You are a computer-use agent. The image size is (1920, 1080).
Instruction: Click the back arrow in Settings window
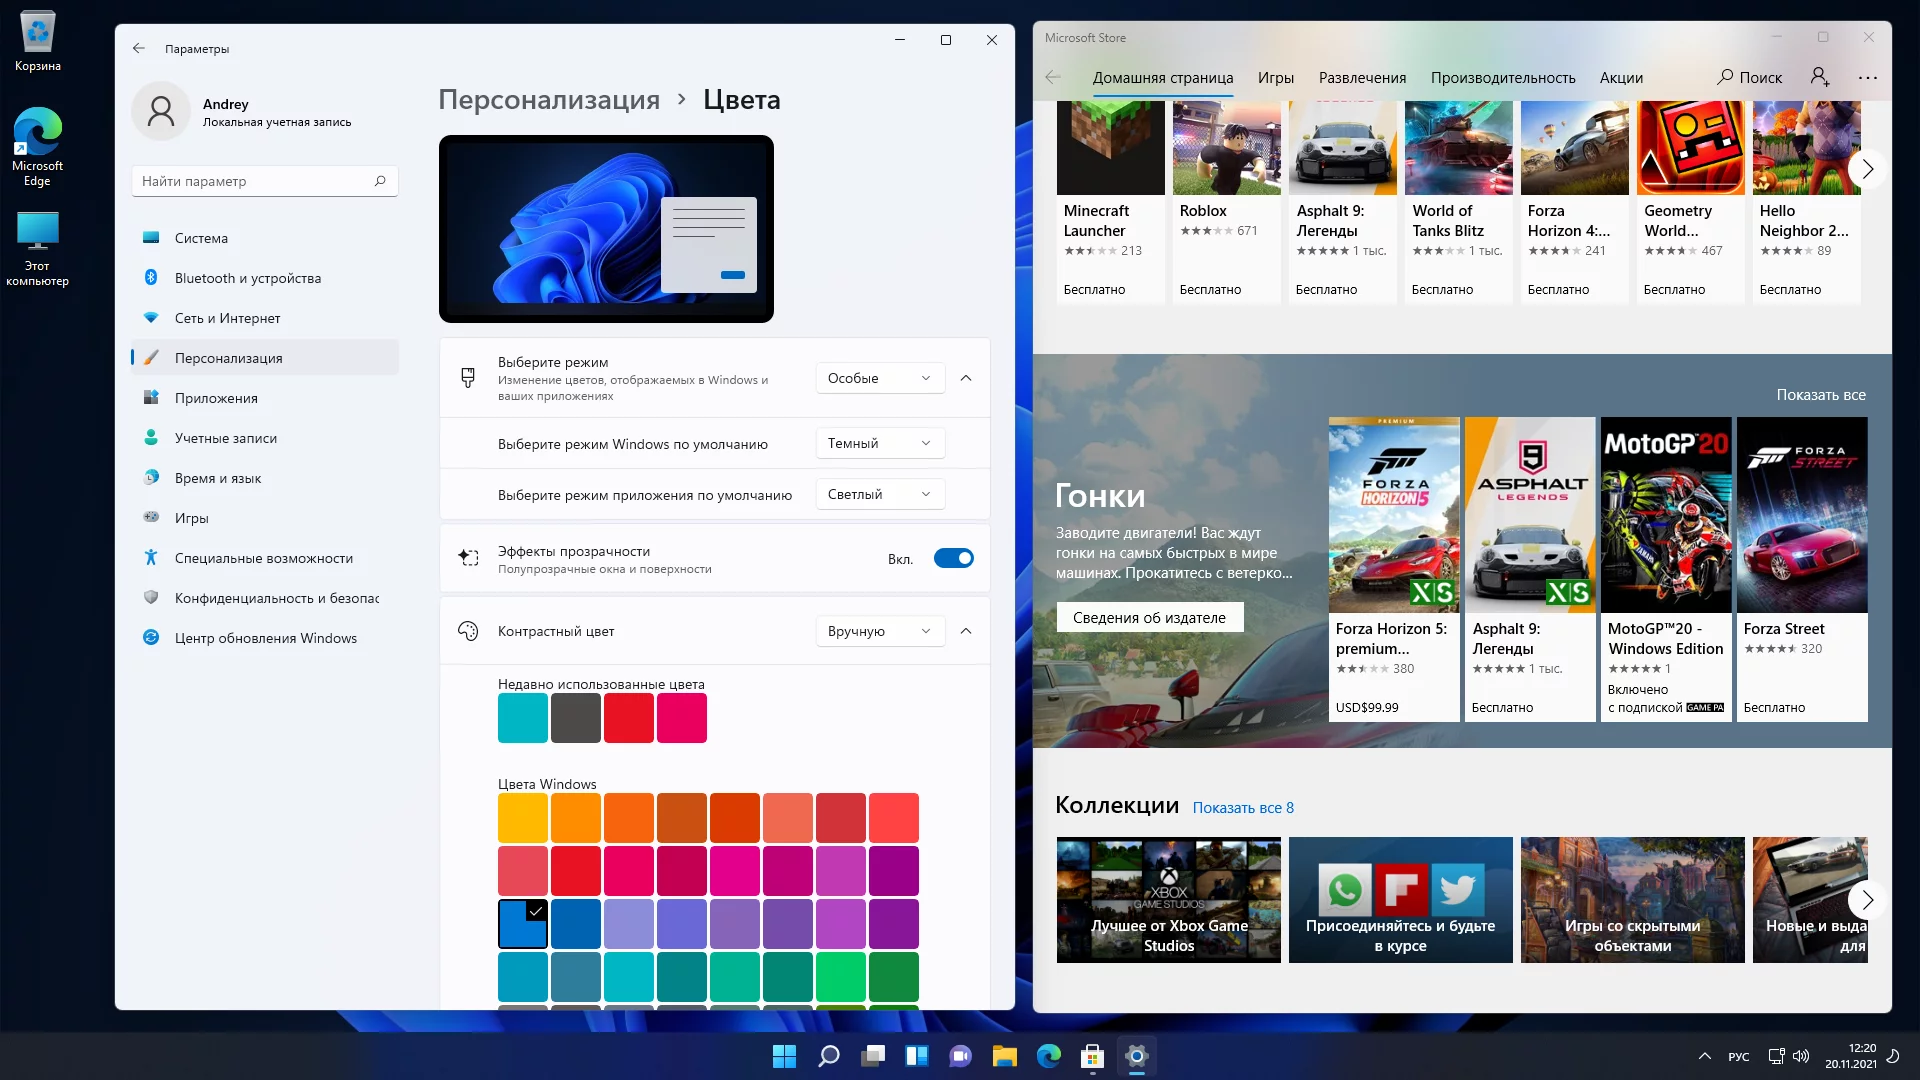pyautogui.click(x=139, y=48)
